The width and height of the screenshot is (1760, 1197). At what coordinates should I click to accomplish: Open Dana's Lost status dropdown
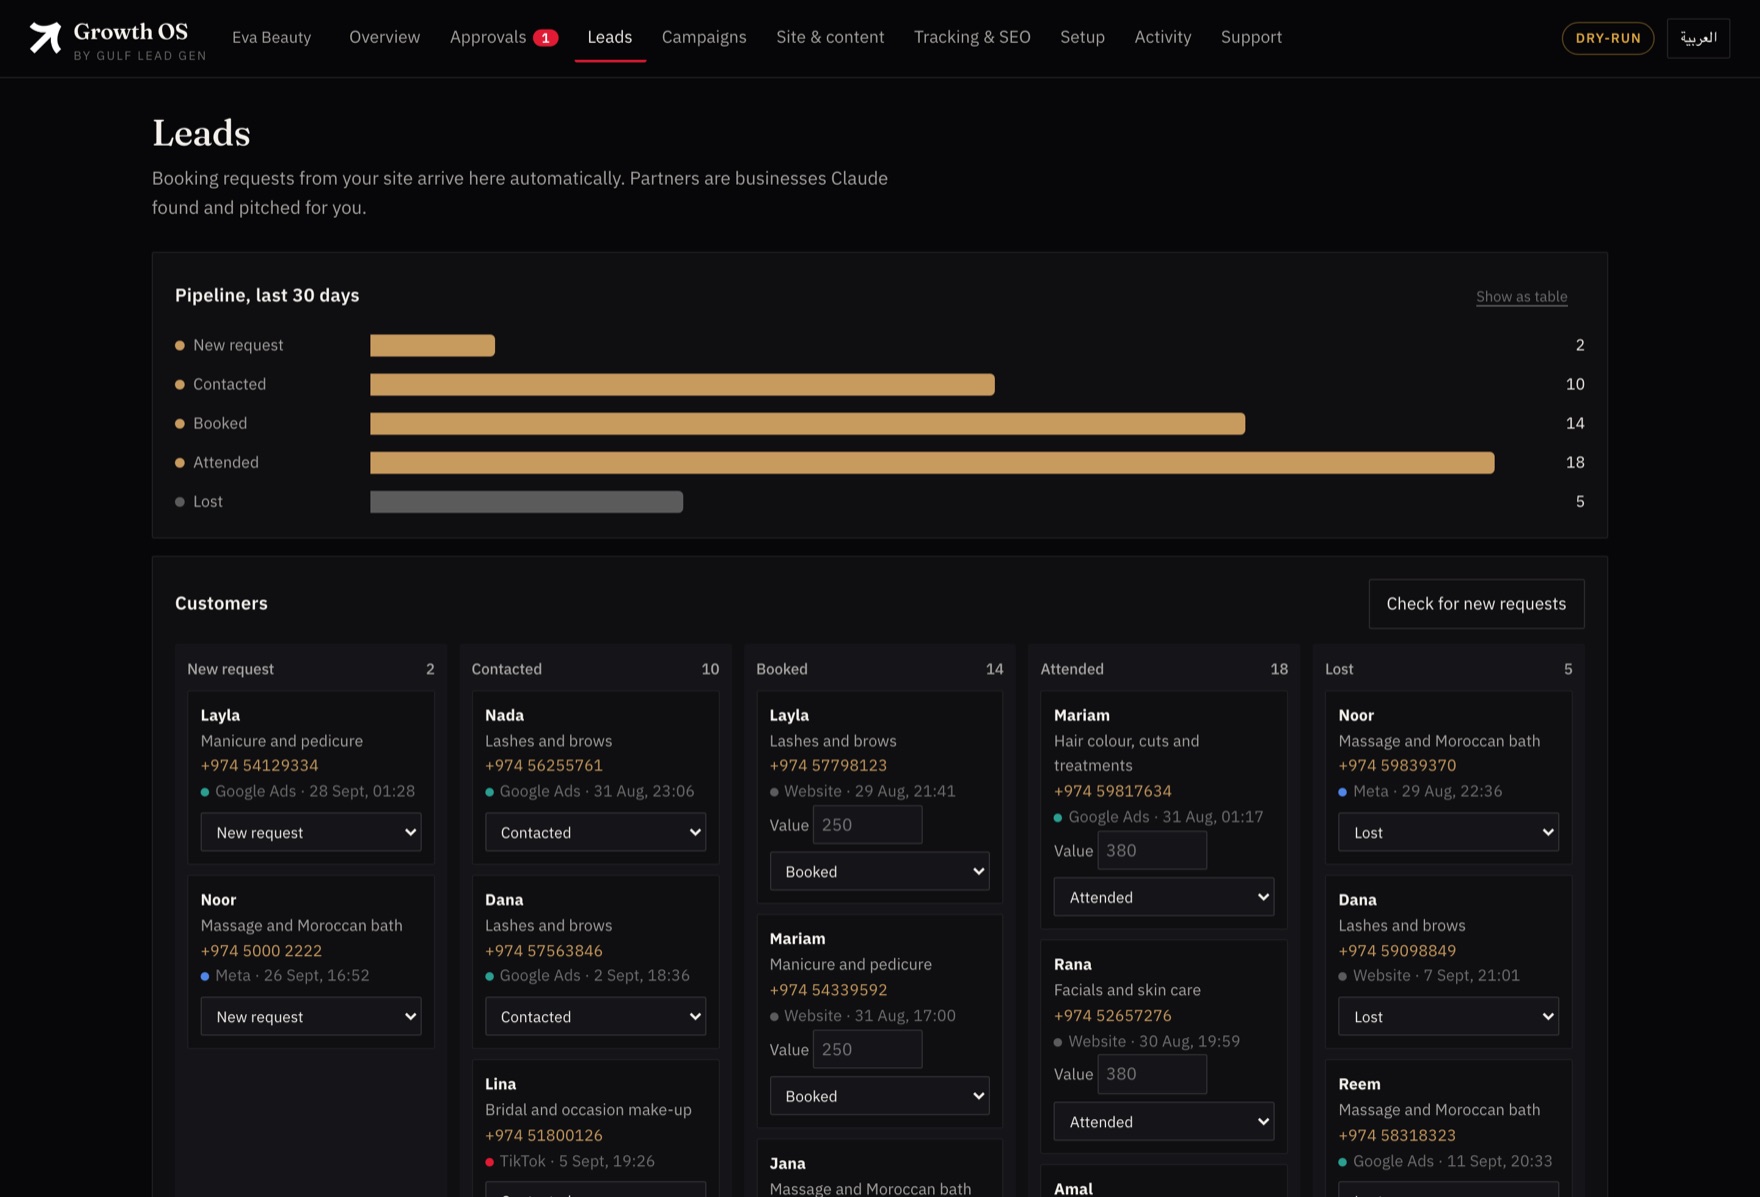pos(1448,1016)
